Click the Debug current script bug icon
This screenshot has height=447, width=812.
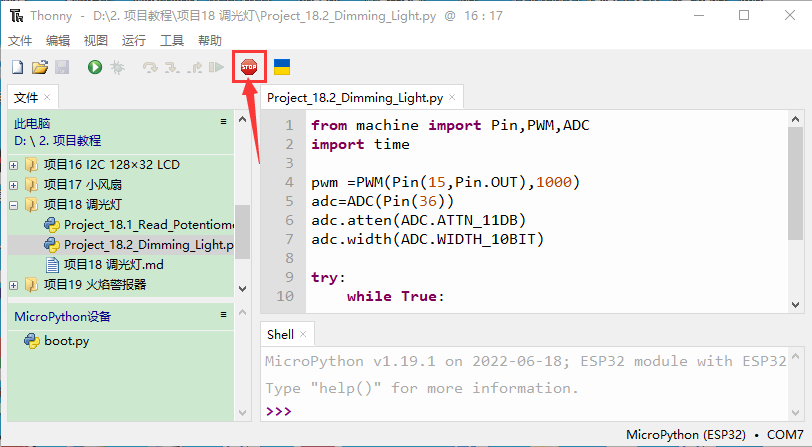(x=117, y=67)
